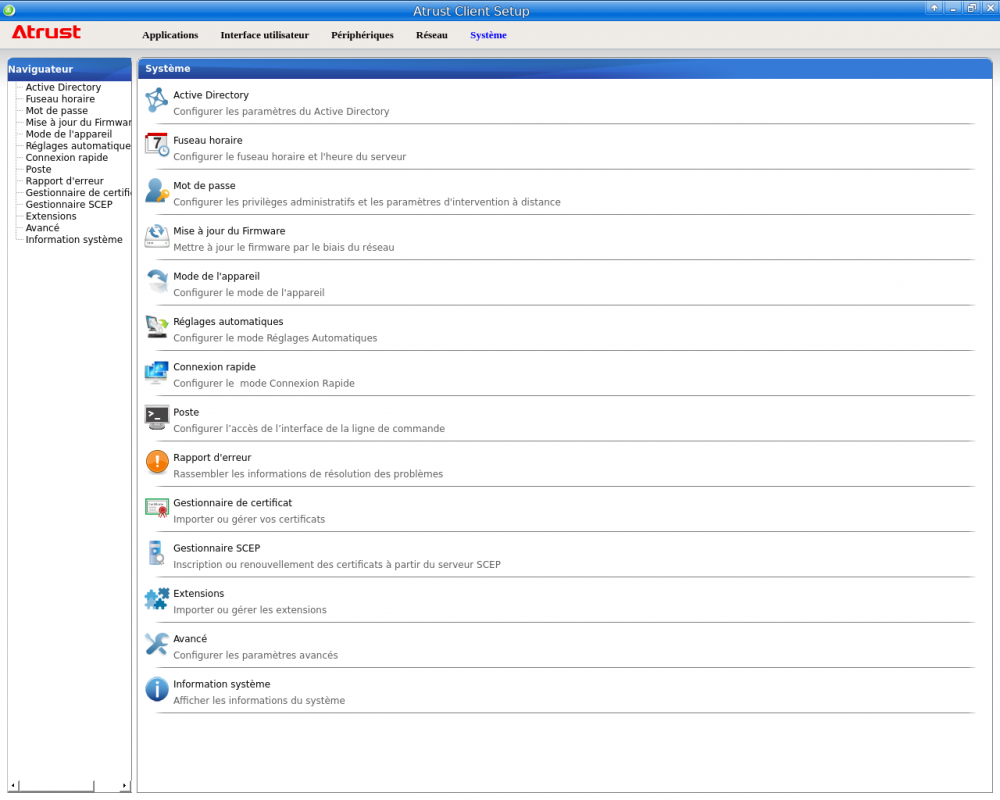The image size is (1000, 800).
Task: Select Interface utilisateur in the top menu
Action: 264,35
